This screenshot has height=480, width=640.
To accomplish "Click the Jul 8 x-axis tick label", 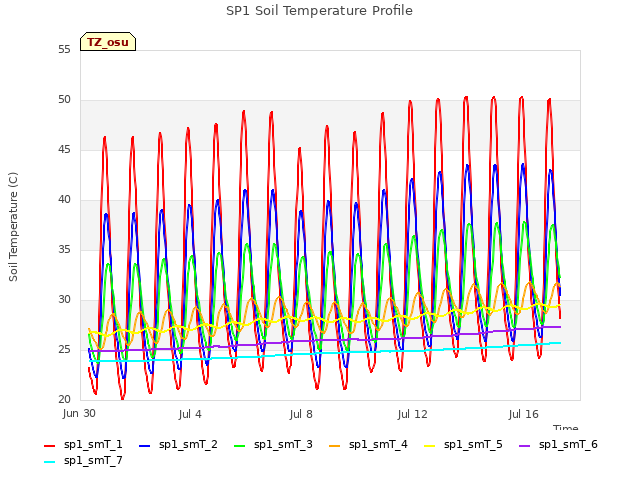I will [301, 414].
